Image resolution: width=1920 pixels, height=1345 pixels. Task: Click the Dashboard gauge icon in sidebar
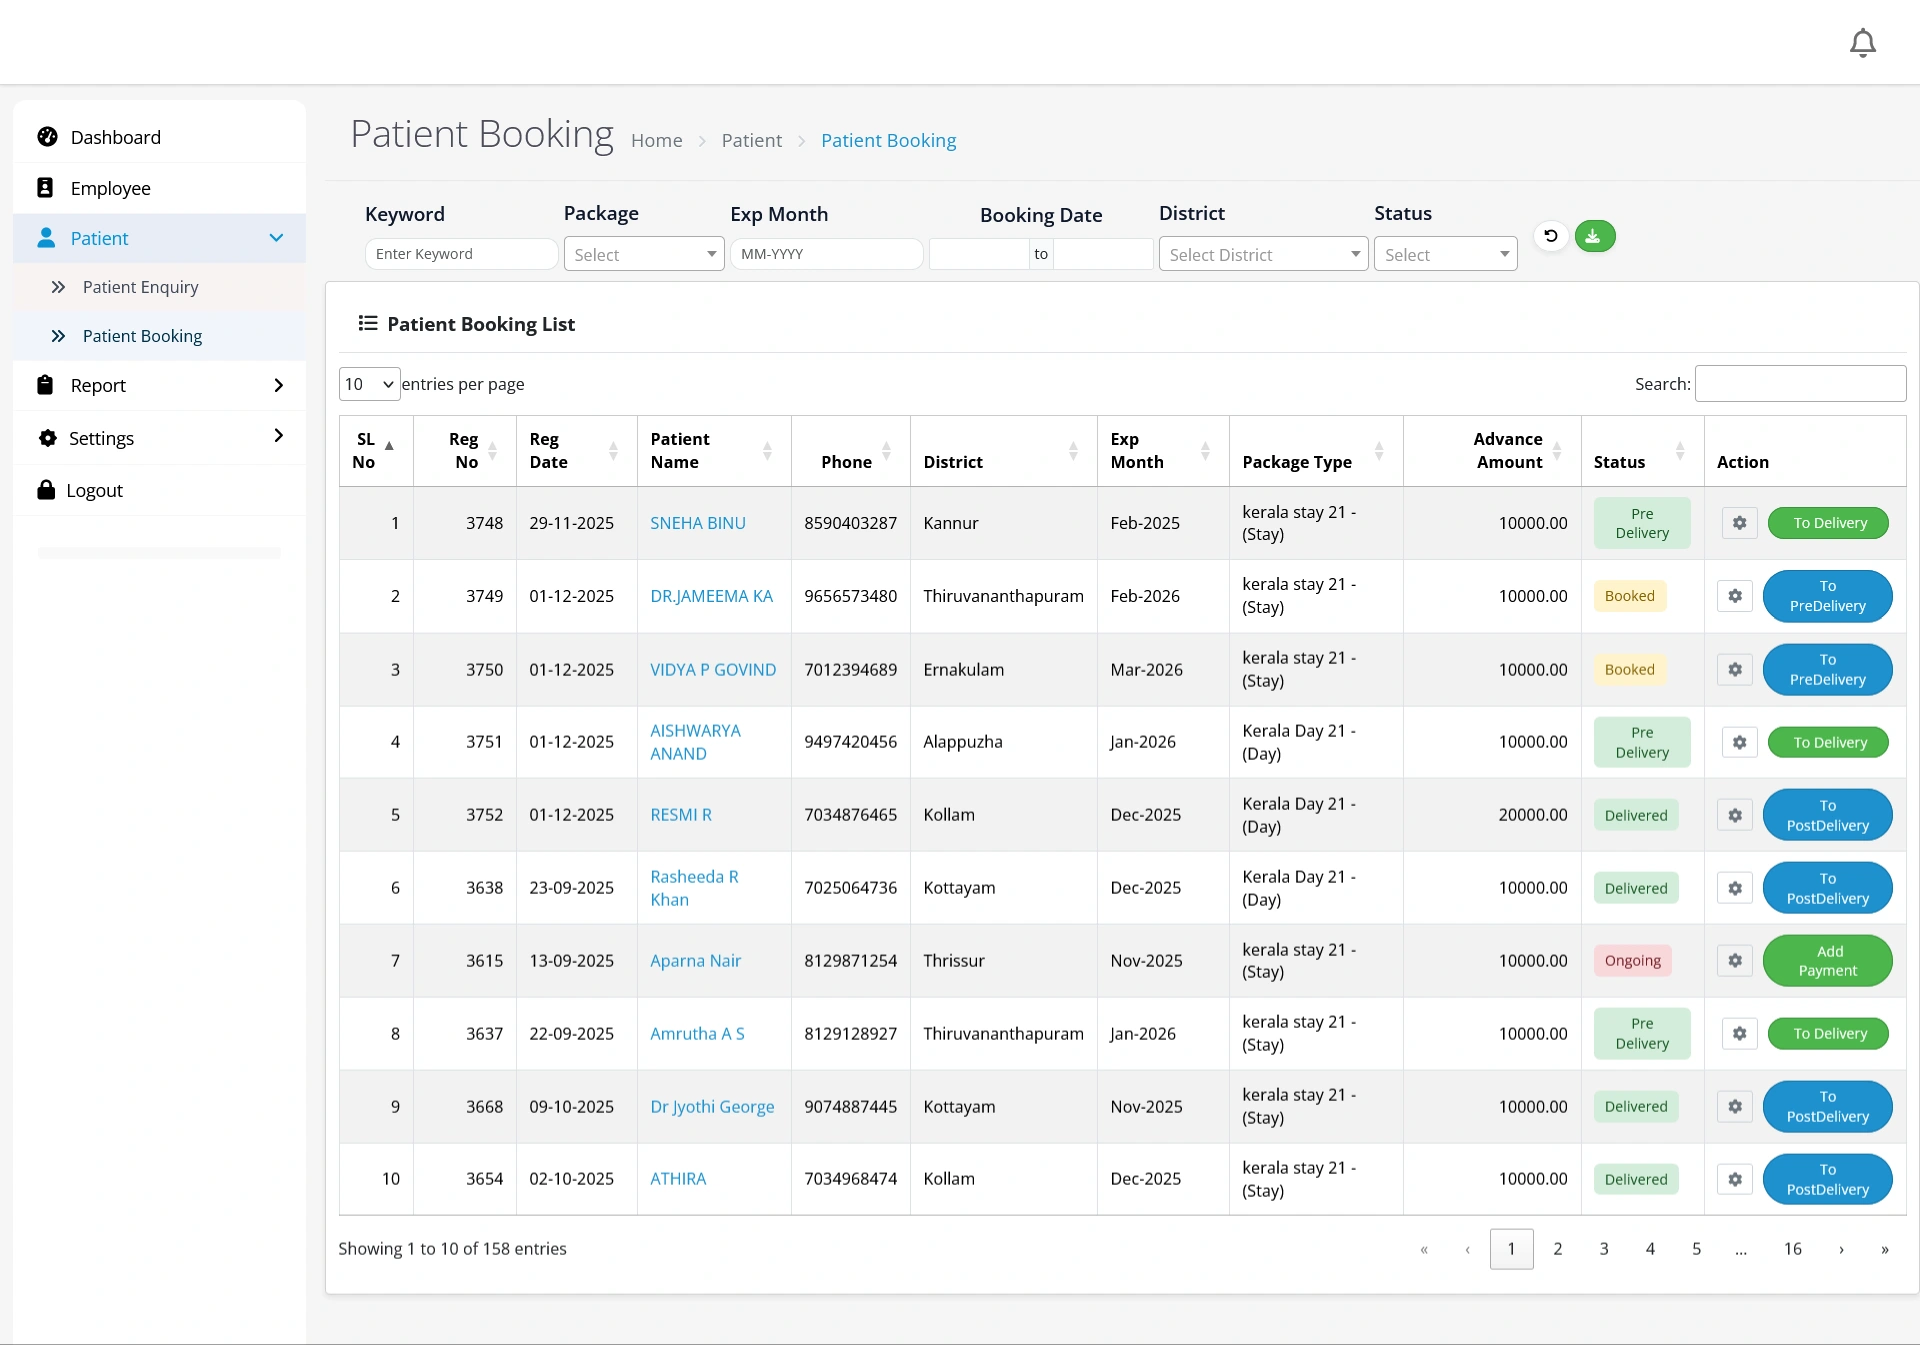(47, 137)
